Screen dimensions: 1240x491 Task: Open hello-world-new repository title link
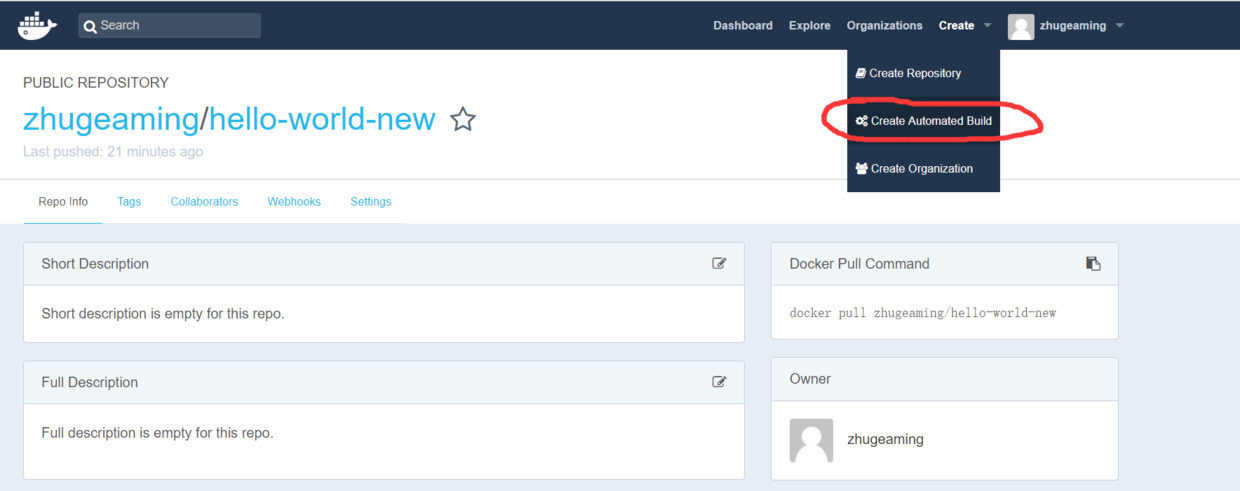pyautogui.click(x=322, y=120)
